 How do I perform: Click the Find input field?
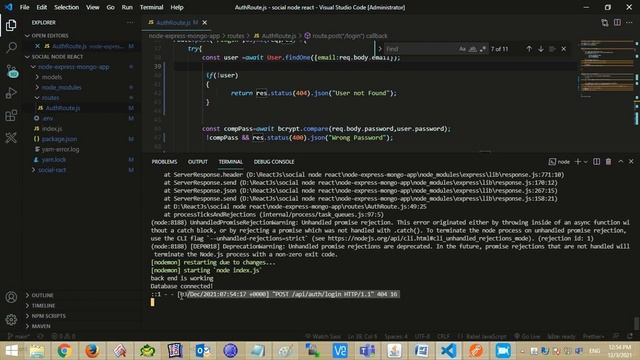point(420,49)
